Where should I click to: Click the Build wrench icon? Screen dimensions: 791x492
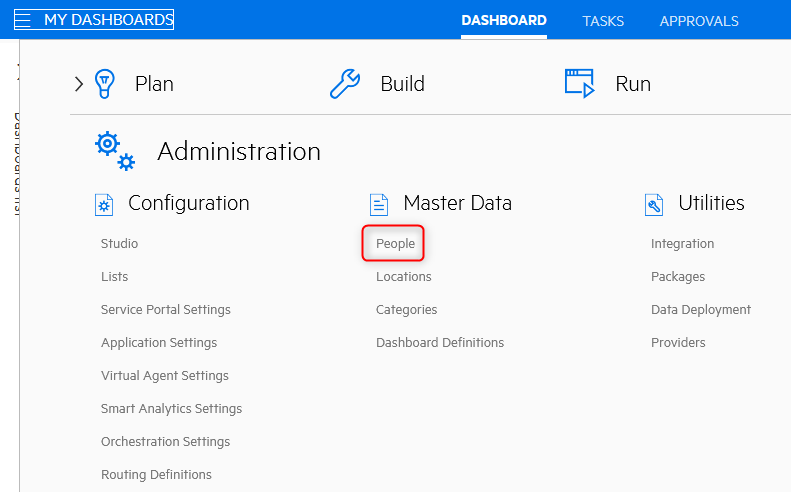click(345, 84)
